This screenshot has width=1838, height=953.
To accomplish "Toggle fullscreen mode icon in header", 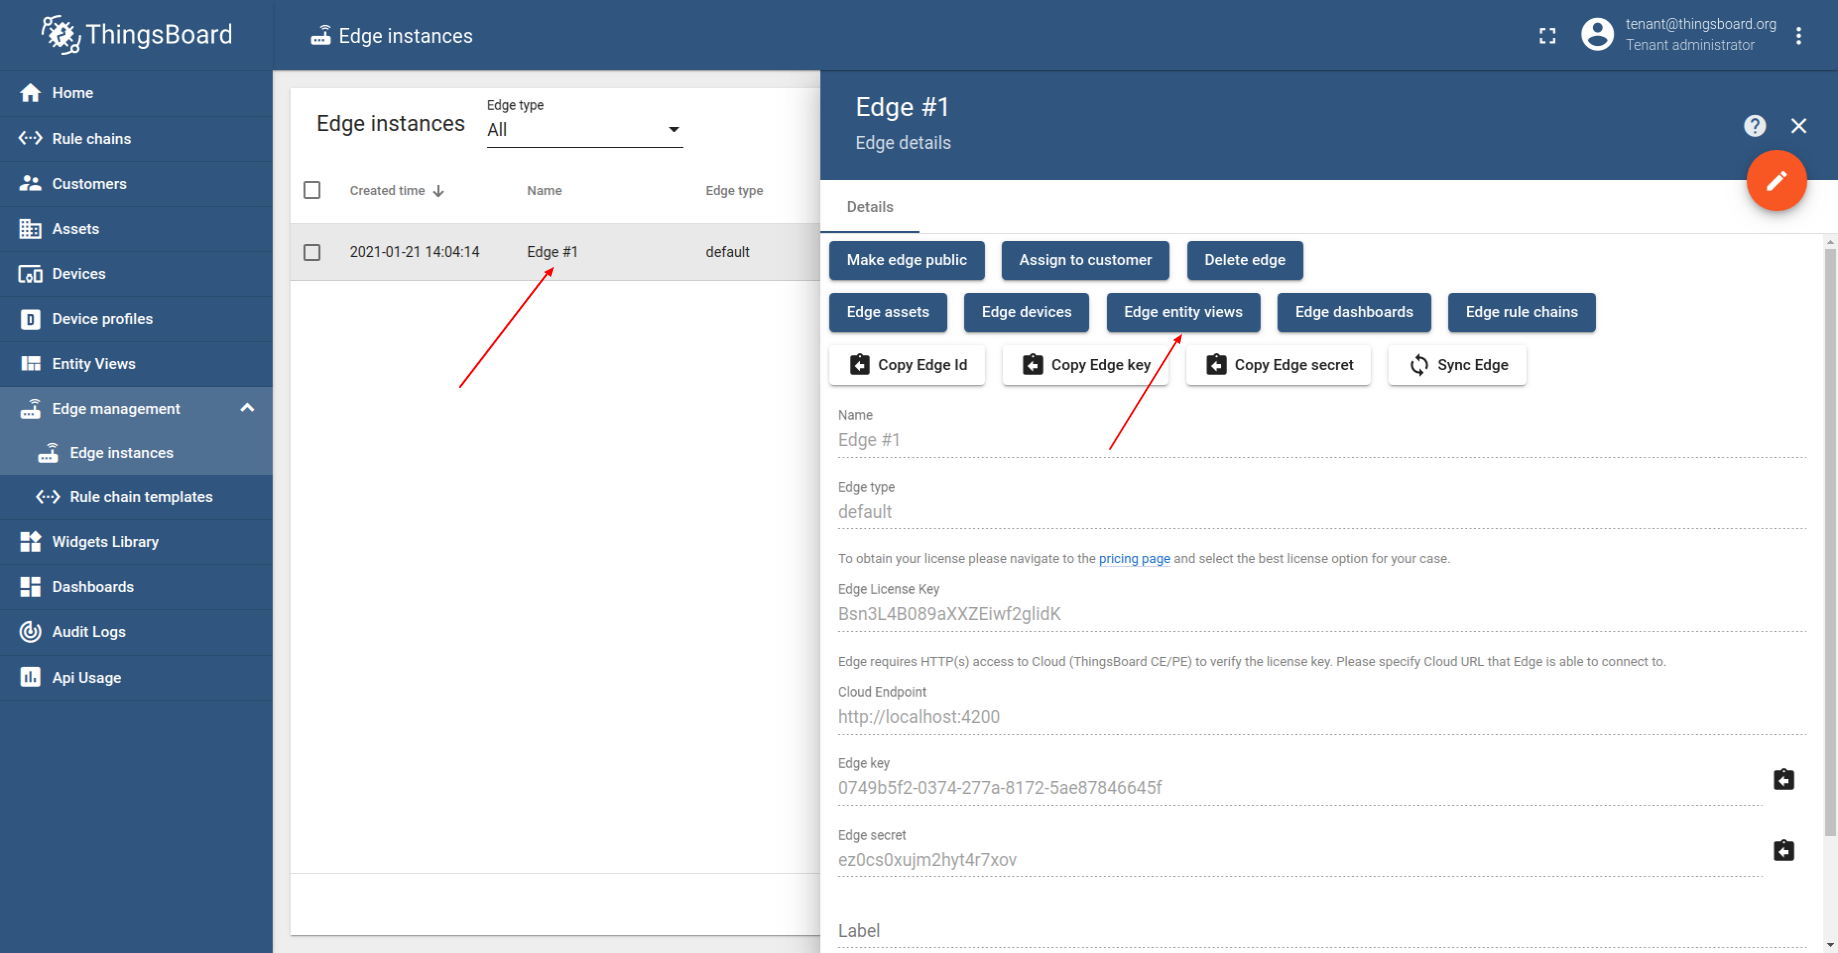I will (1547, 36).
